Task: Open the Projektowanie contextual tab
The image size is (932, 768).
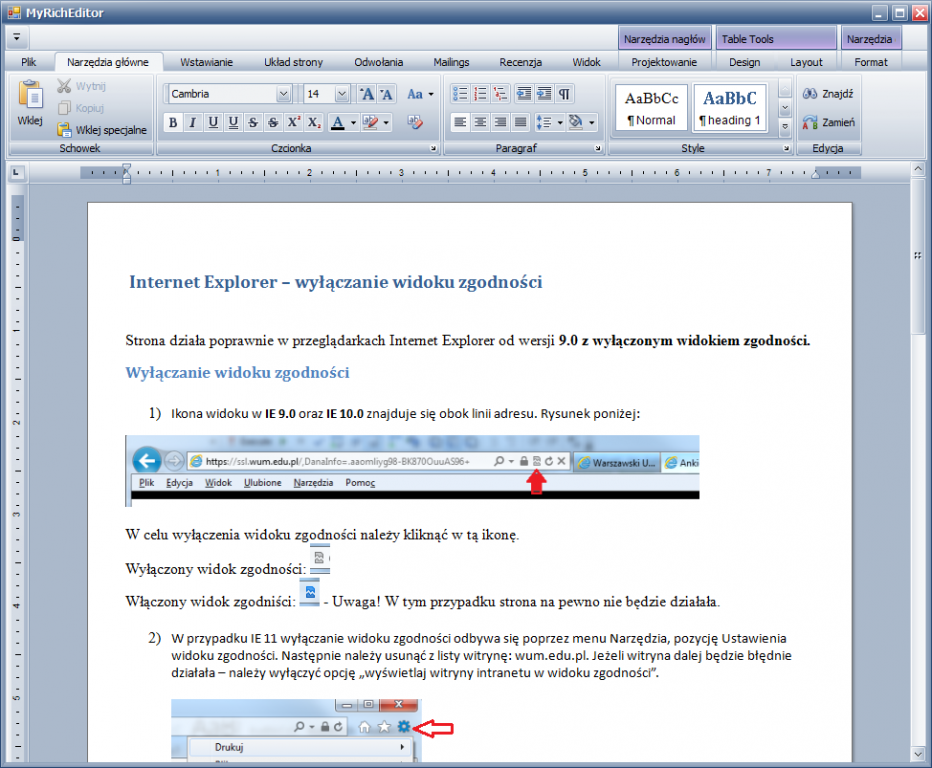Action: click(x=664, y=62)
